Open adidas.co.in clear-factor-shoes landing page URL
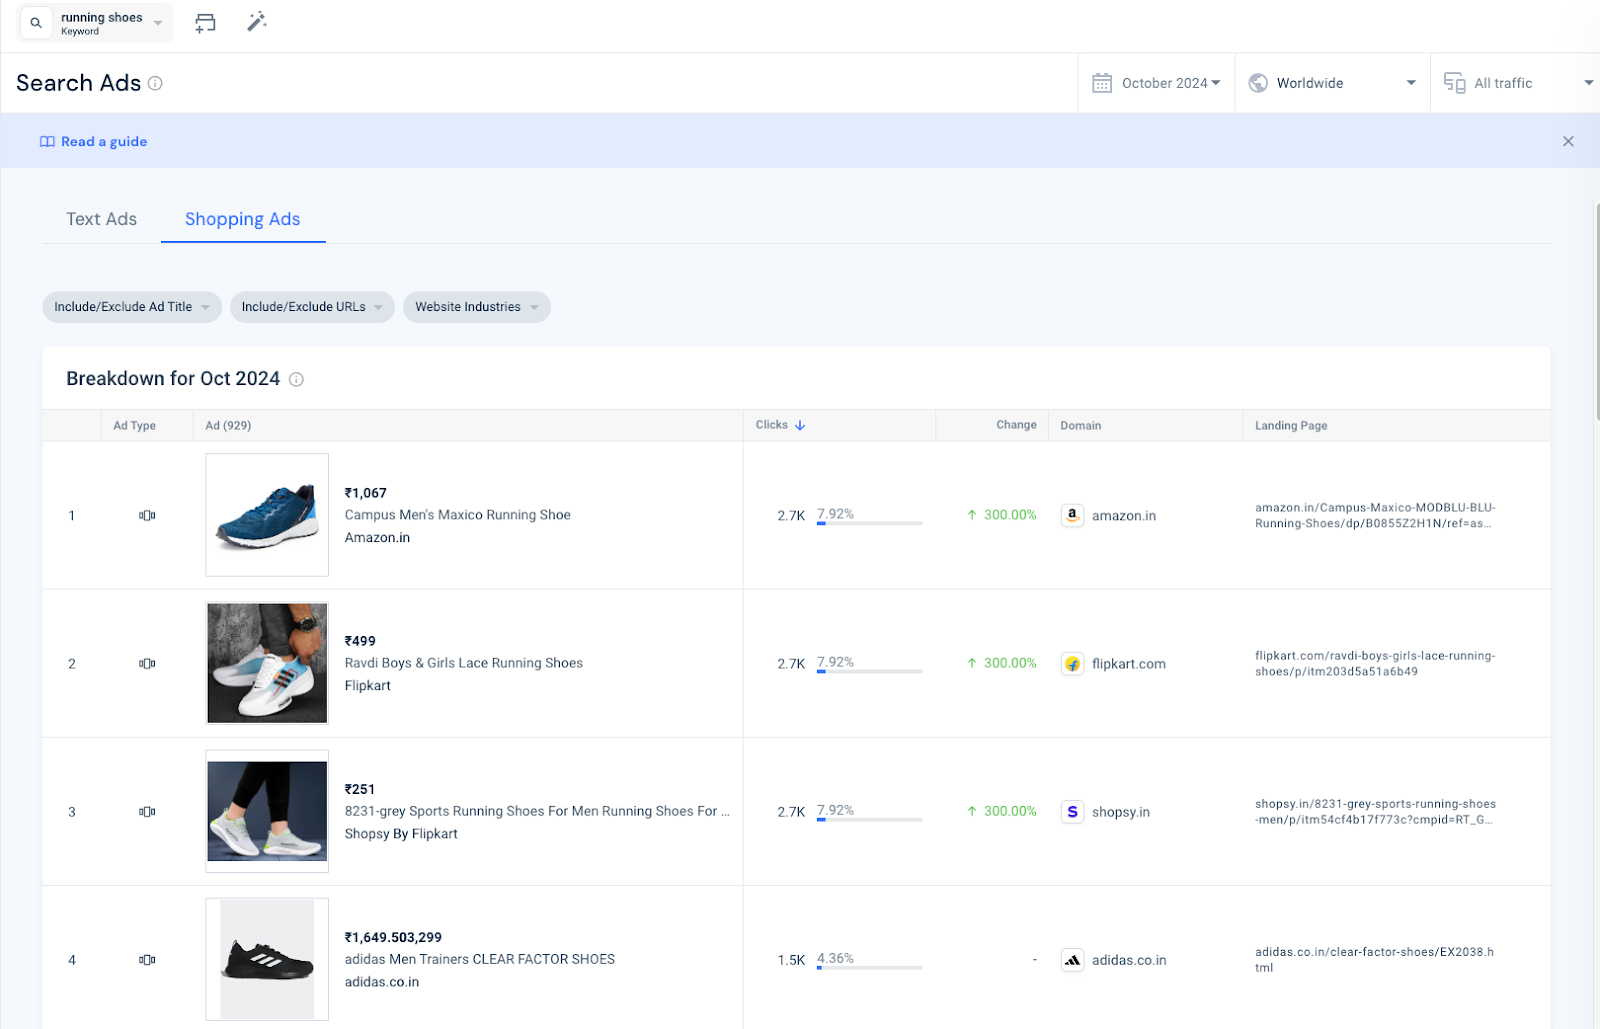Screen dimensions: 1600x1029 coord(1374,959)
